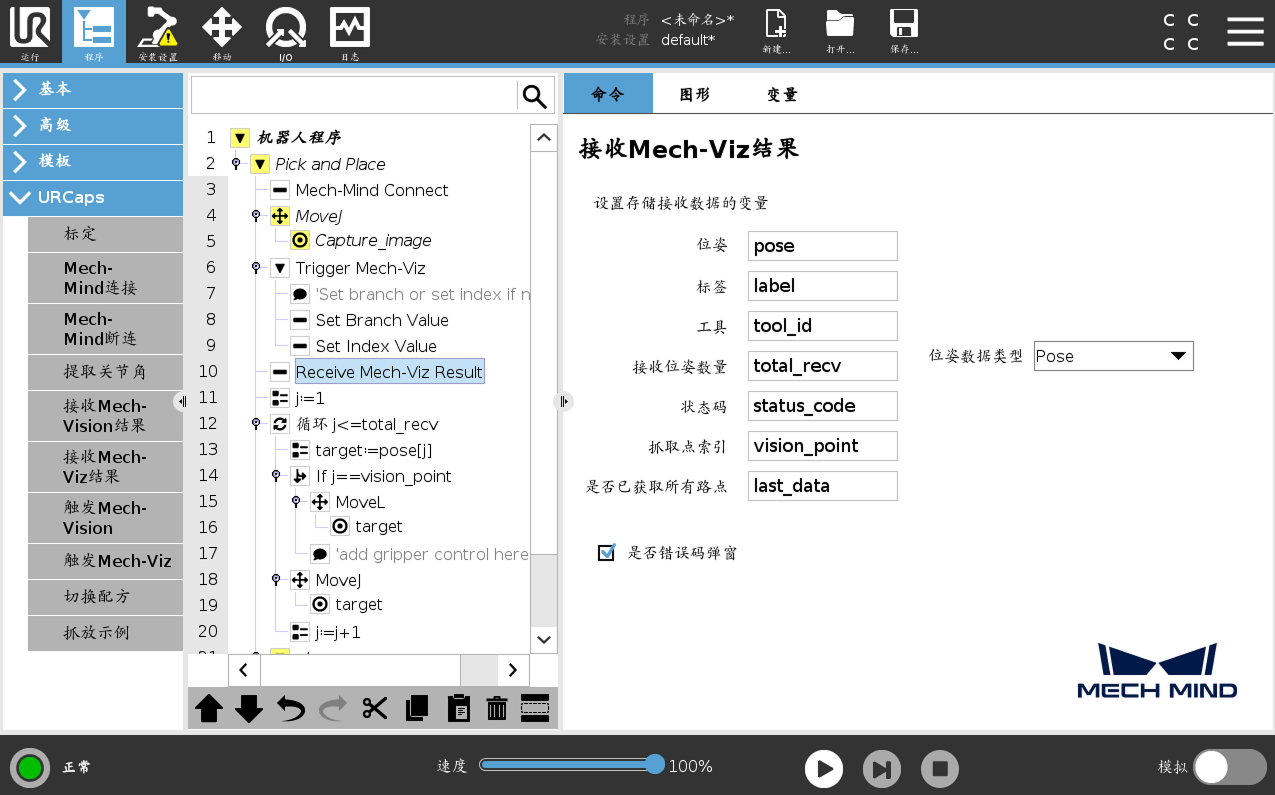Screen dimensions: 1275x795
Task: Switch to the 移动 (Move) screen
Action: tap(221, 31)
